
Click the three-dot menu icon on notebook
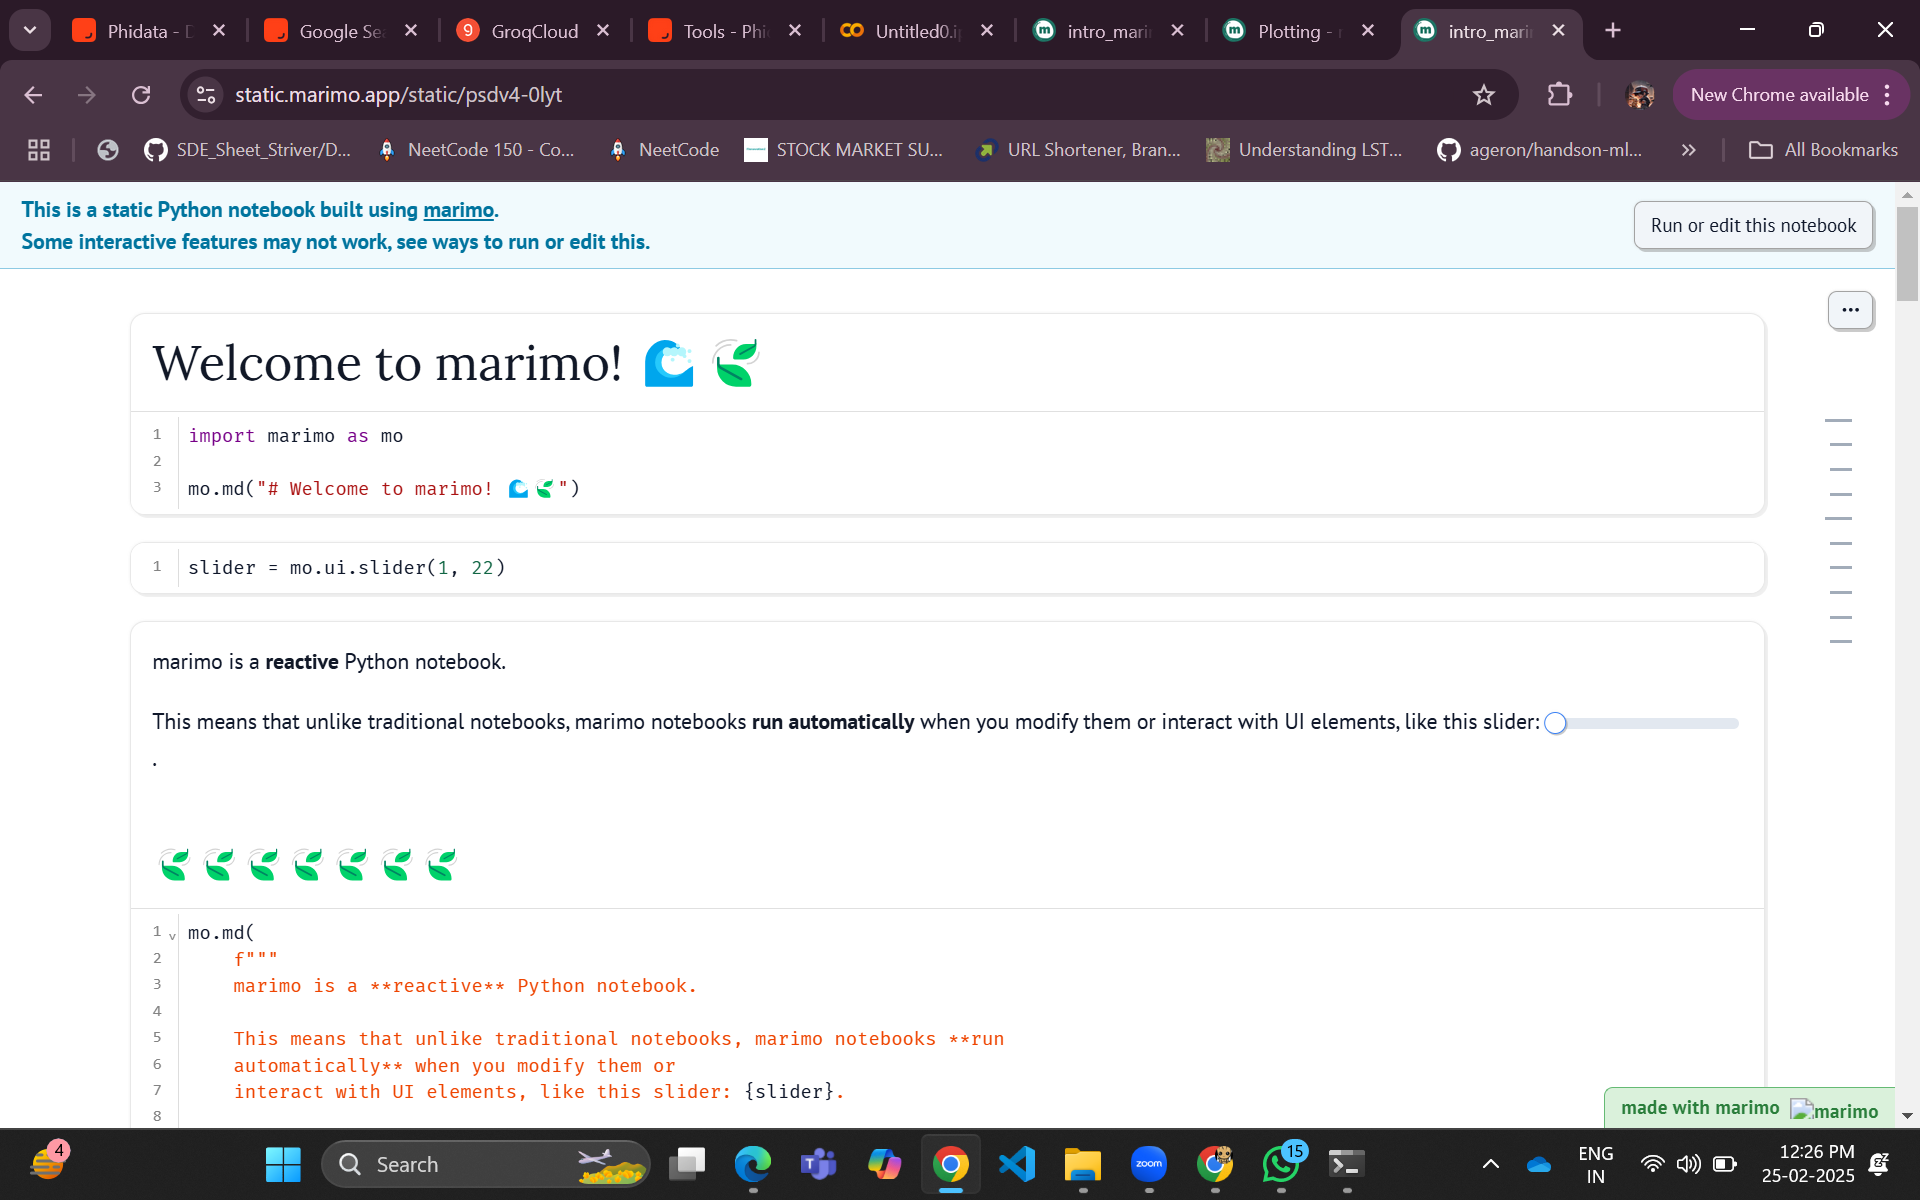(x=1850, y=308)
